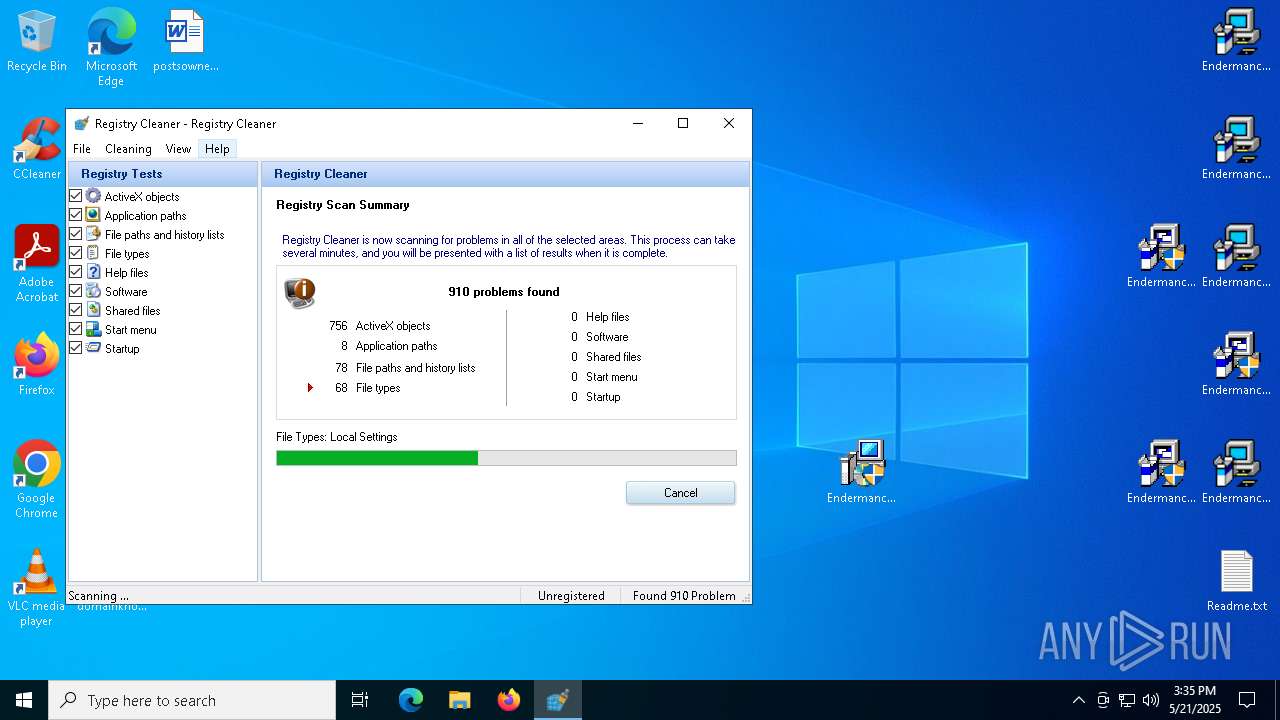The image size is (1280, 720).
Task: Toggle the Application paths checkbox
Action: tap(75, 215)
